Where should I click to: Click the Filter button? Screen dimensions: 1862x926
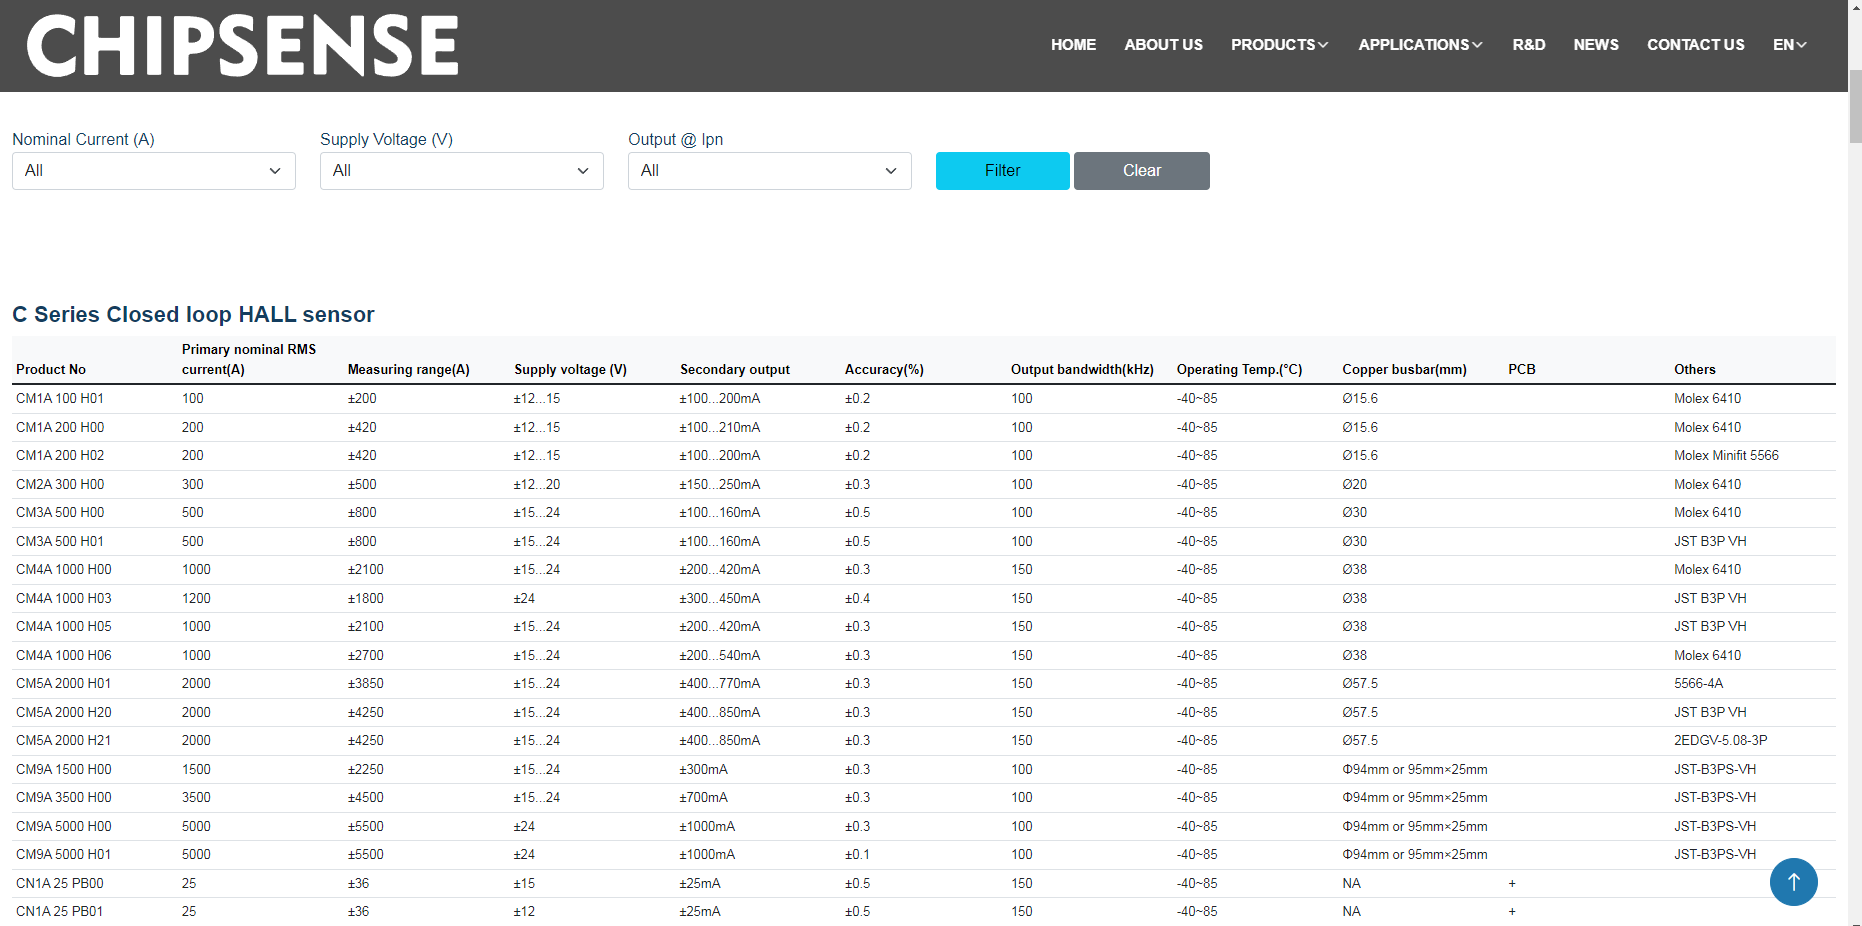pyautogui.click(x=1002, y=171)
